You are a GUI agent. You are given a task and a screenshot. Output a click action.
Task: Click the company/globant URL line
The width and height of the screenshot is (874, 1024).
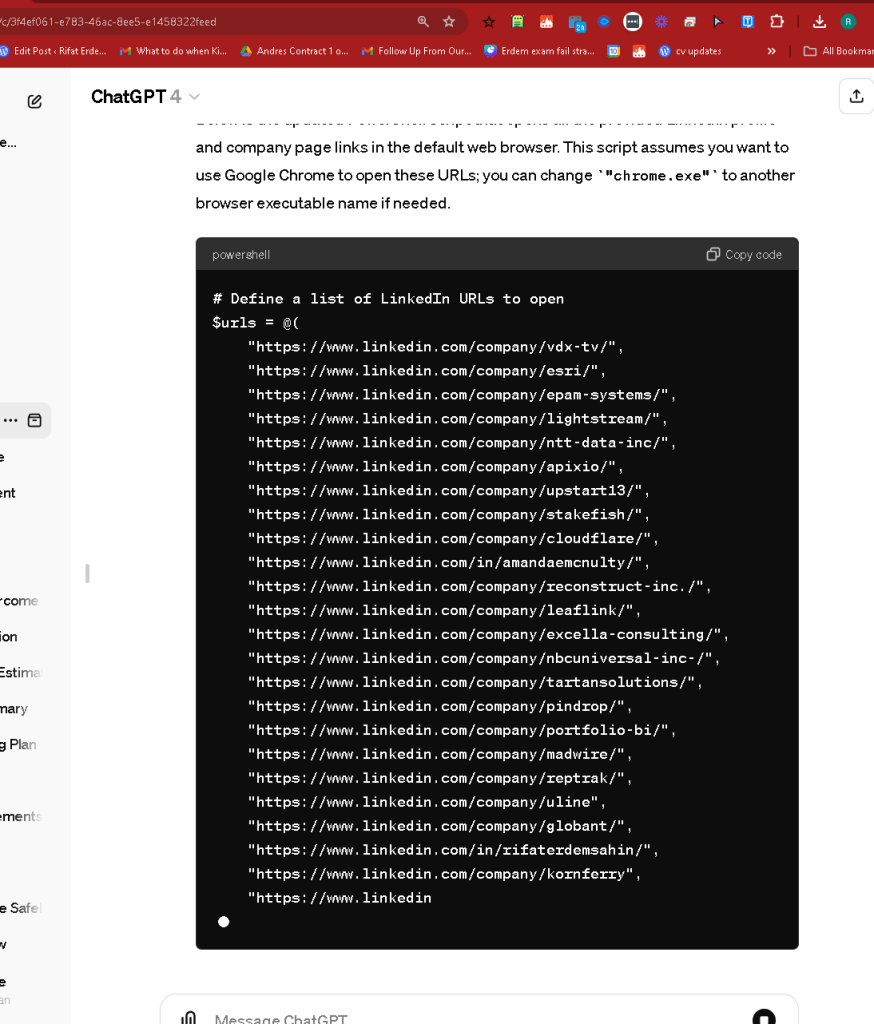coord(440,825)
